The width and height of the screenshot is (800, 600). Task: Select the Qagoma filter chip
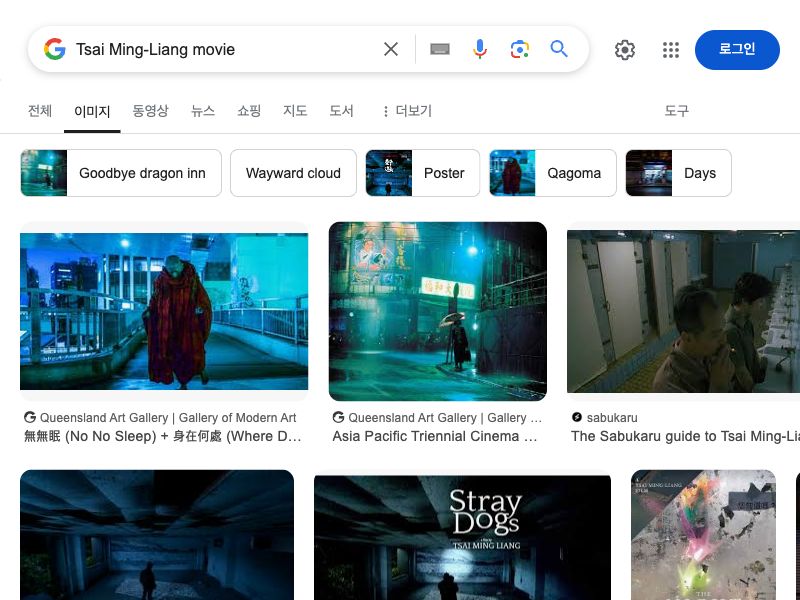click(x=553, y=173)
